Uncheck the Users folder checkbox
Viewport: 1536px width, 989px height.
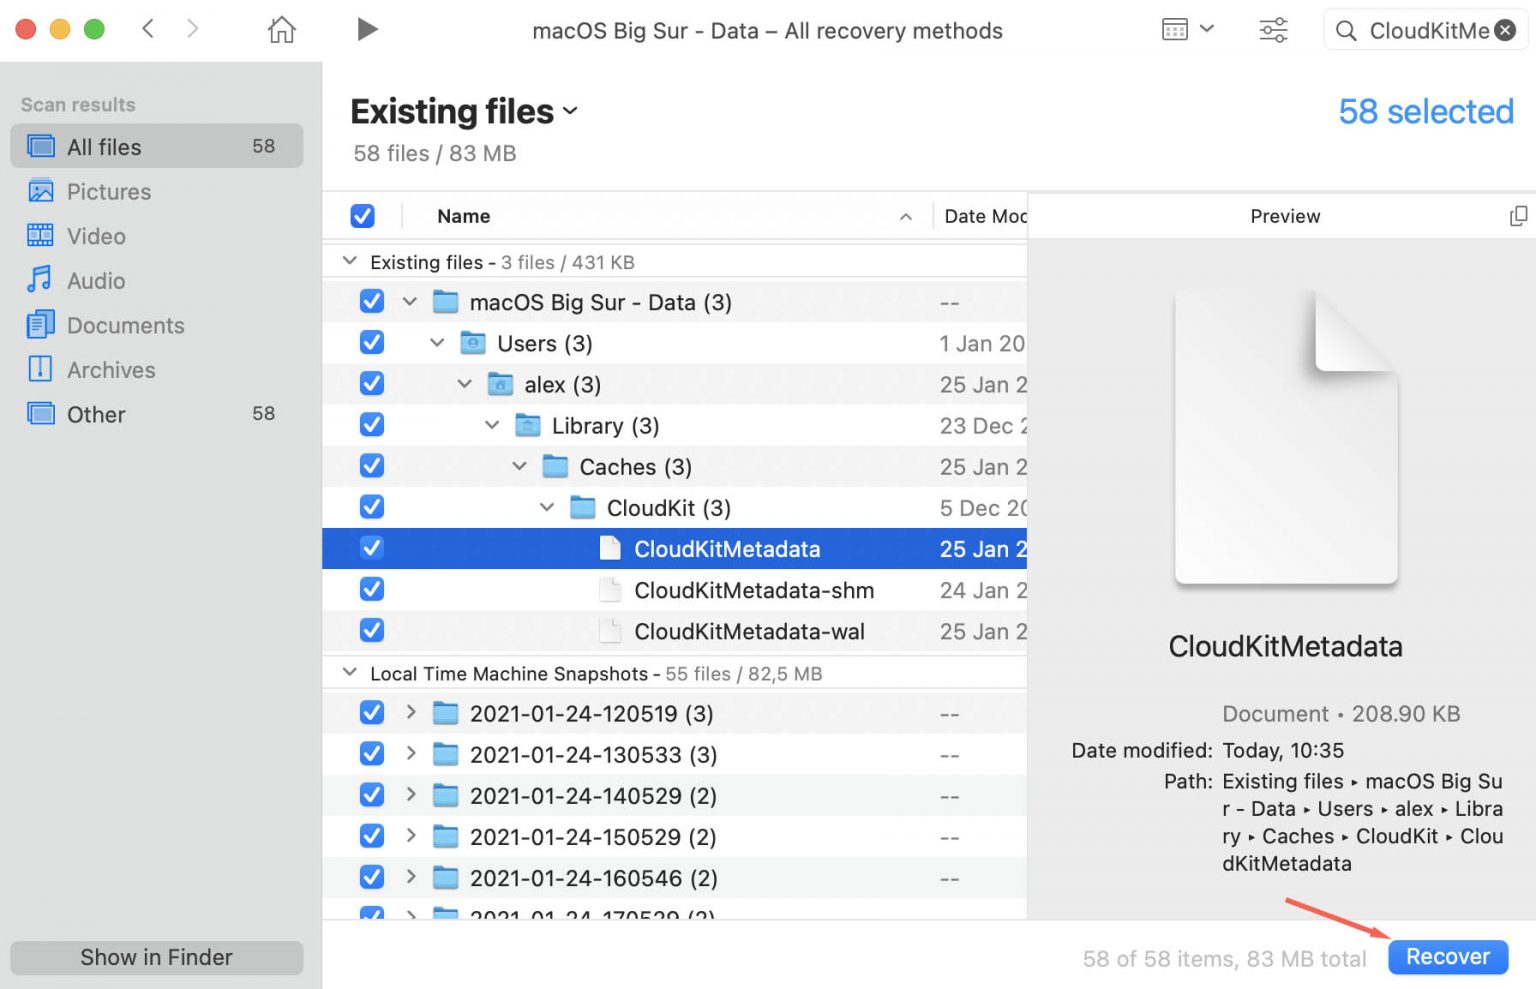(x=371, y=342)
